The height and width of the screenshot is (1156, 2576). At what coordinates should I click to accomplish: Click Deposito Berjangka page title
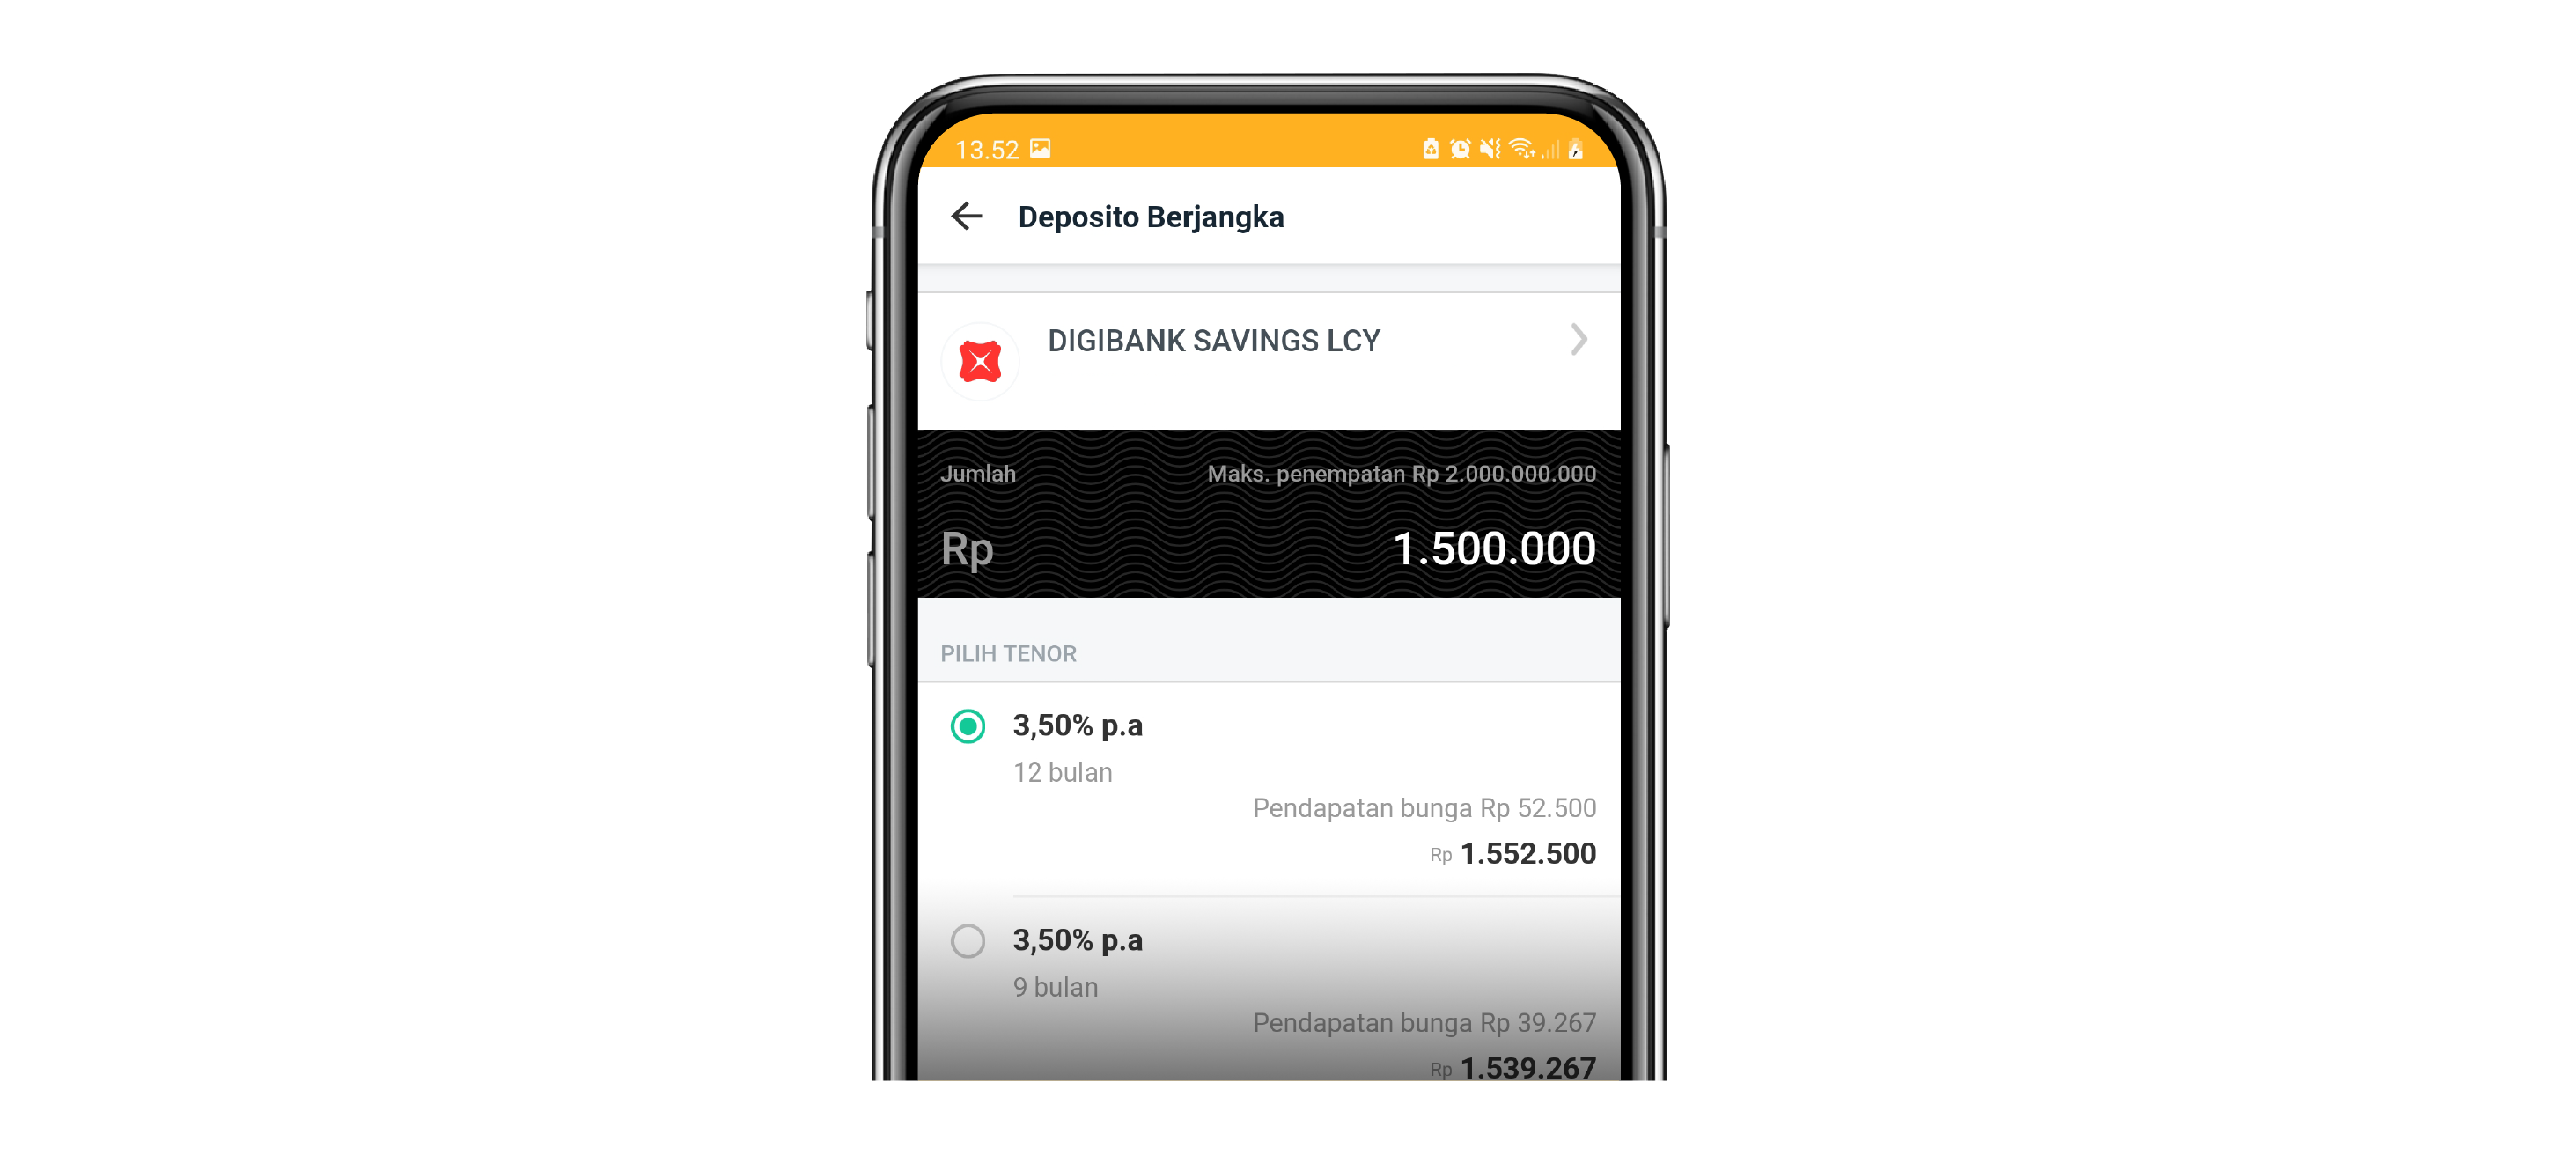[x=1150, y=217]
